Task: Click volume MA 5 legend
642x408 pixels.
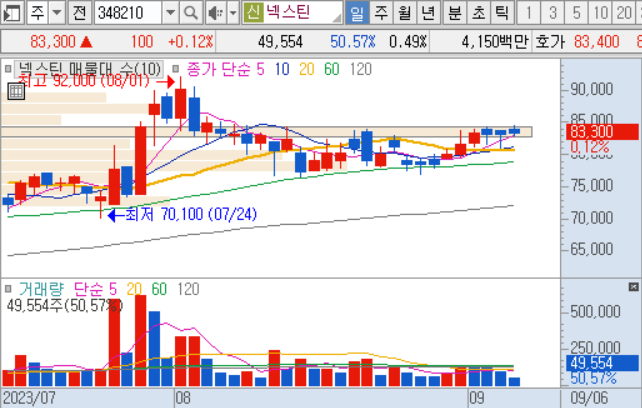Action: point(113,289)
